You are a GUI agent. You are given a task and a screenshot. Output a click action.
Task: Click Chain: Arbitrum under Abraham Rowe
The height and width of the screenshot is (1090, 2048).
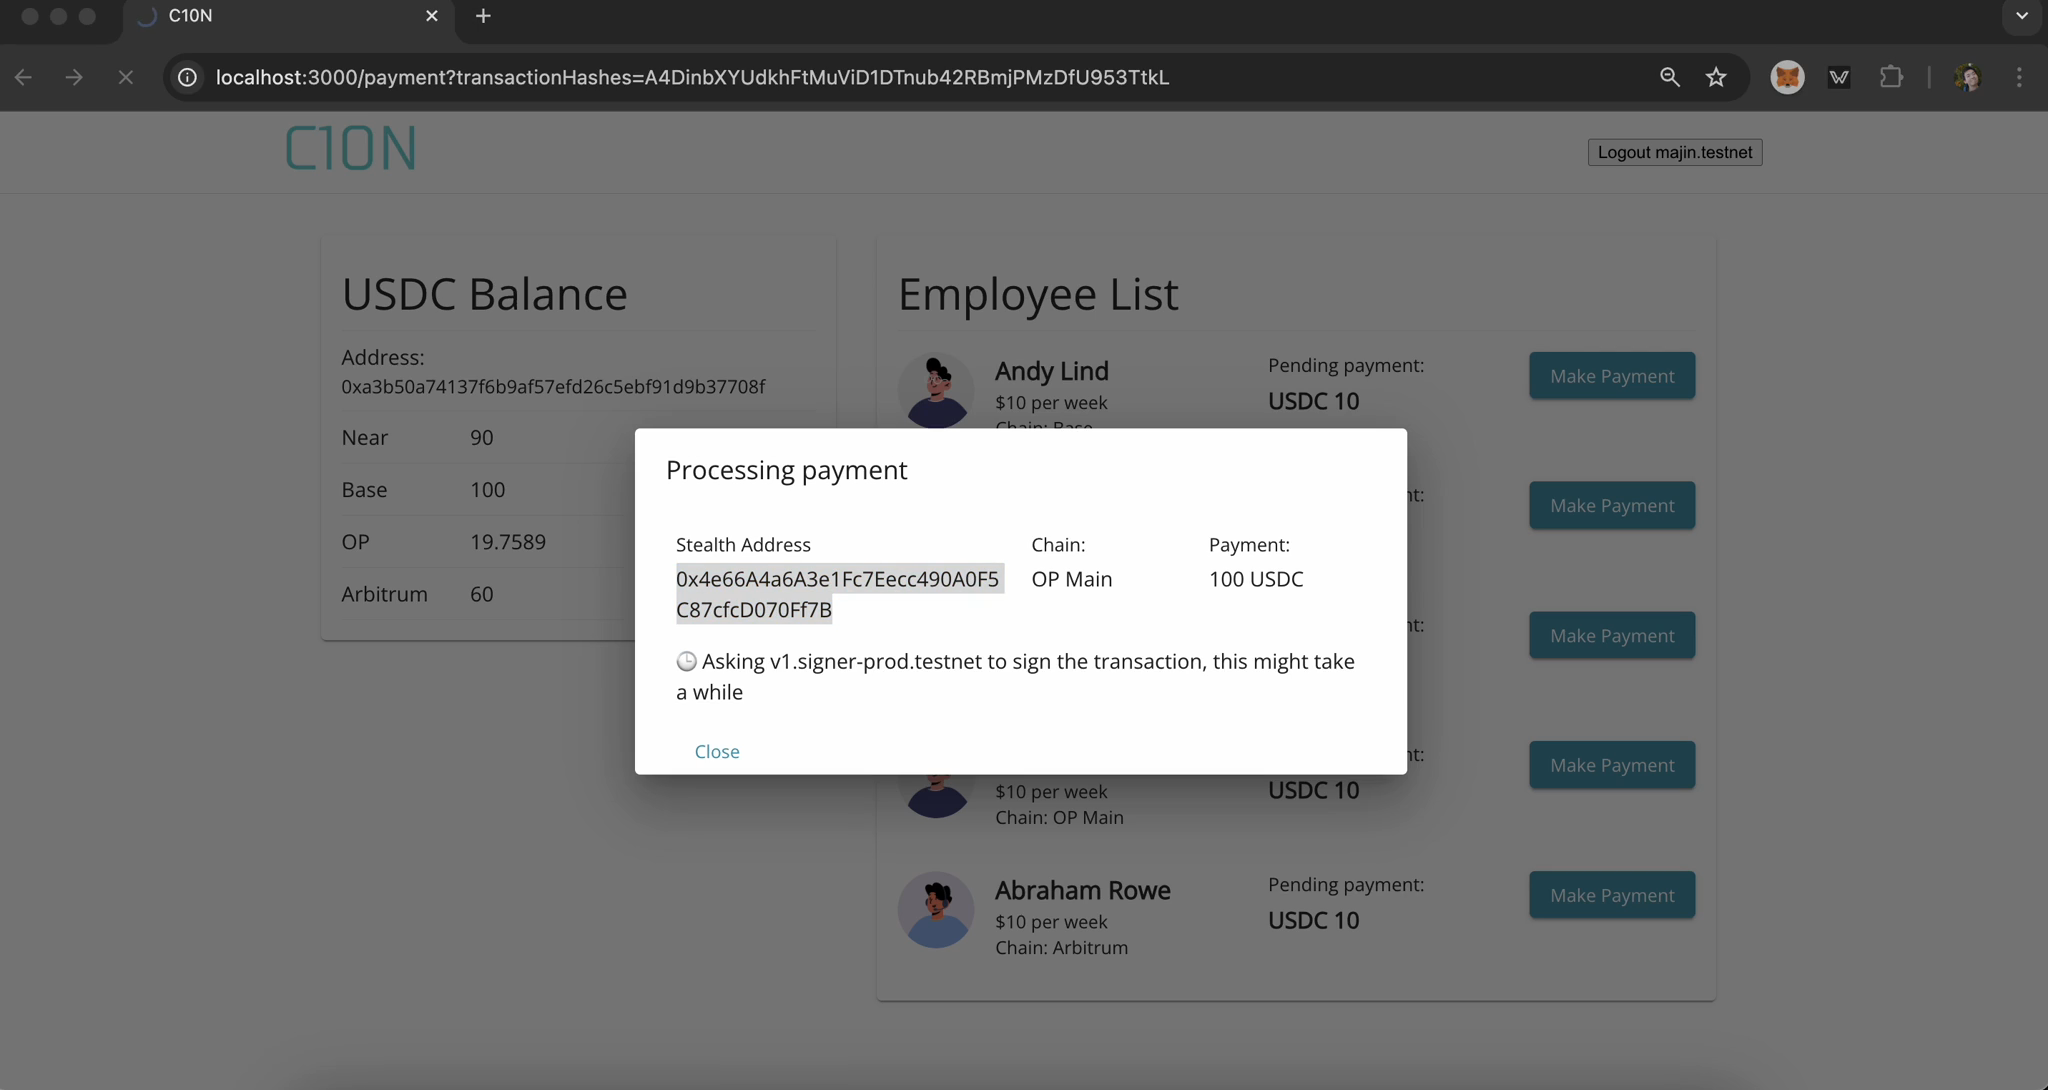click(1061, 948)
